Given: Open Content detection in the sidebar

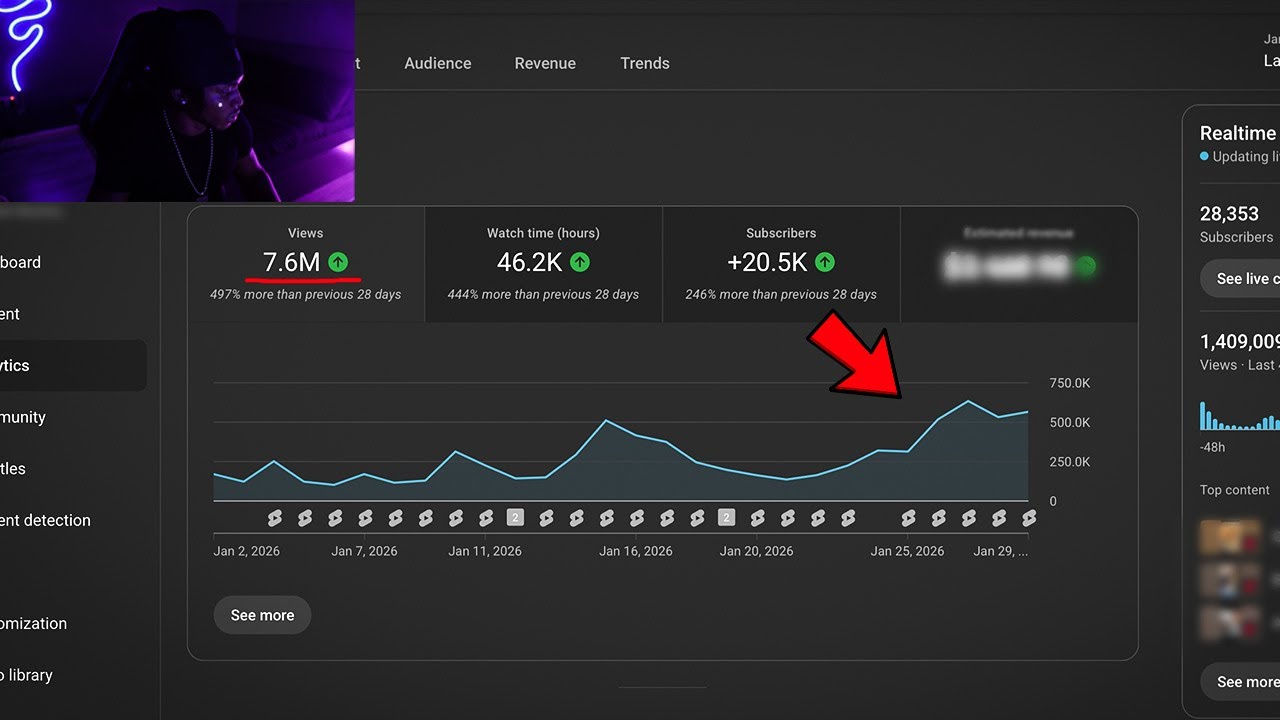Looking at the screenshot, I should coord(45,520).
